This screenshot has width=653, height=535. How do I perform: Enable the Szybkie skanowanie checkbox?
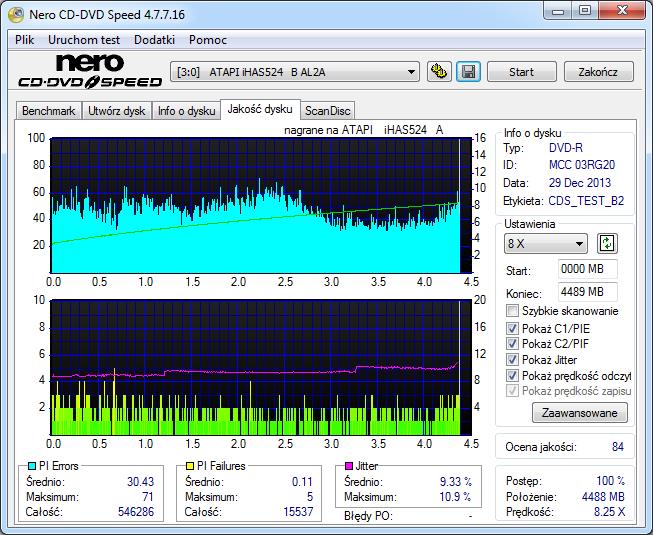(x=512, y=311)
